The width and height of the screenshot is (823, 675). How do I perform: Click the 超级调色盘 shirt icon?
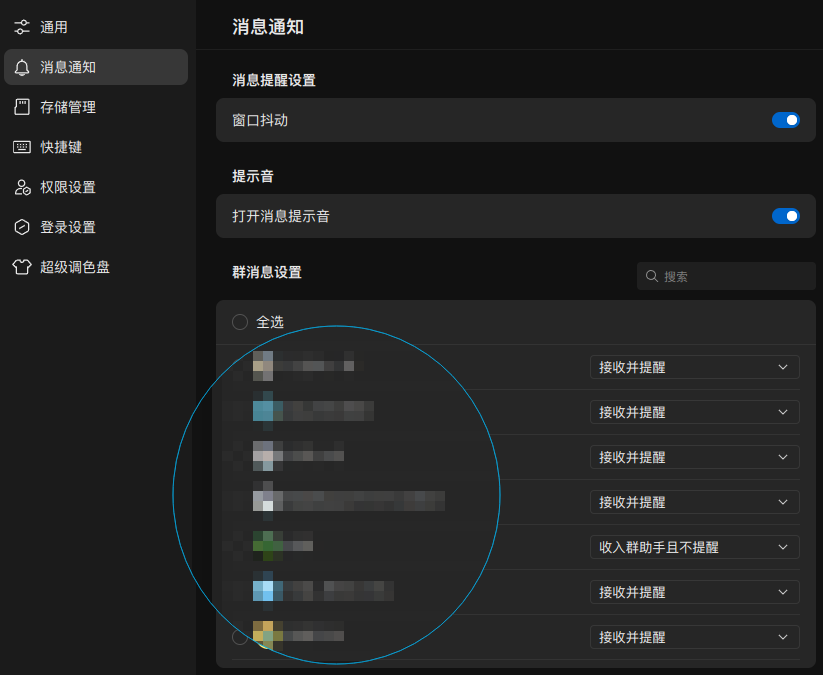22,267
